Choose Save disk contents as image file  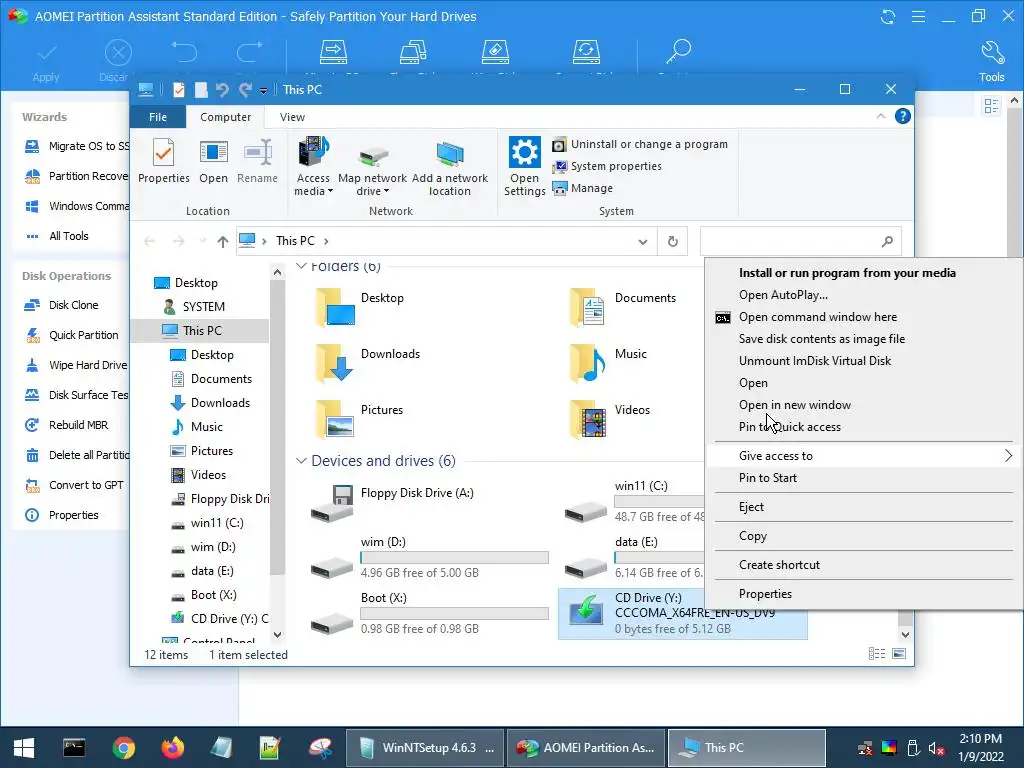point(822,339)
